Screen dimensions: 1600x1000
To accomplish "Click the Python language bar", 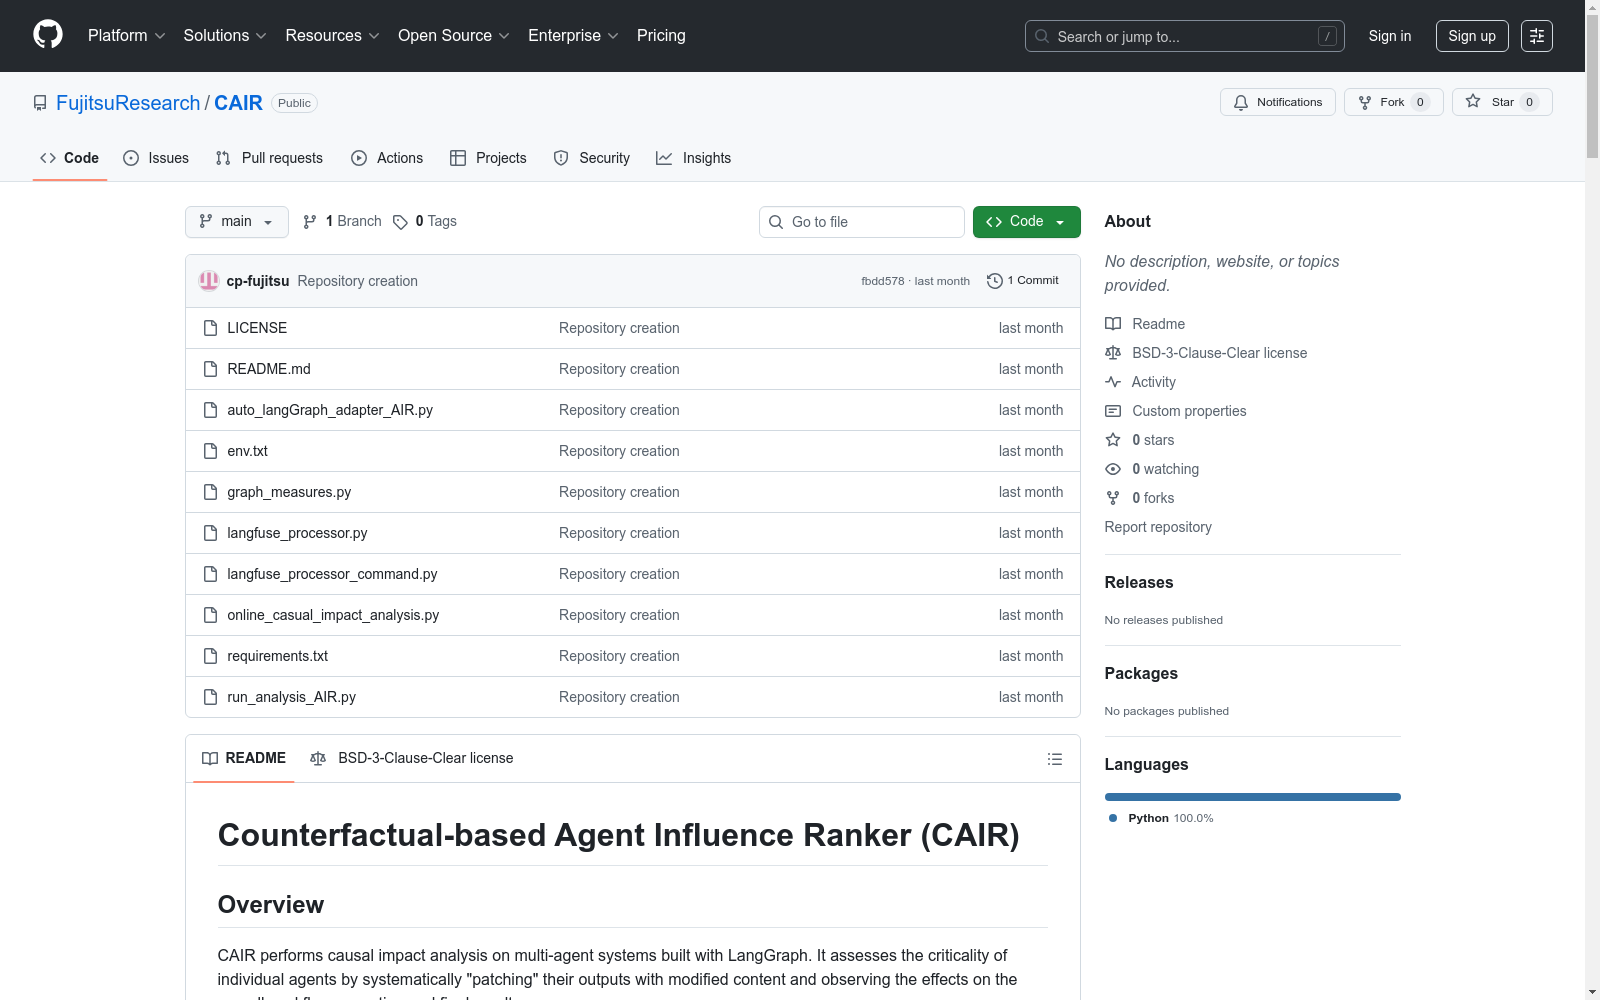I will click(x=1253, y=797).
